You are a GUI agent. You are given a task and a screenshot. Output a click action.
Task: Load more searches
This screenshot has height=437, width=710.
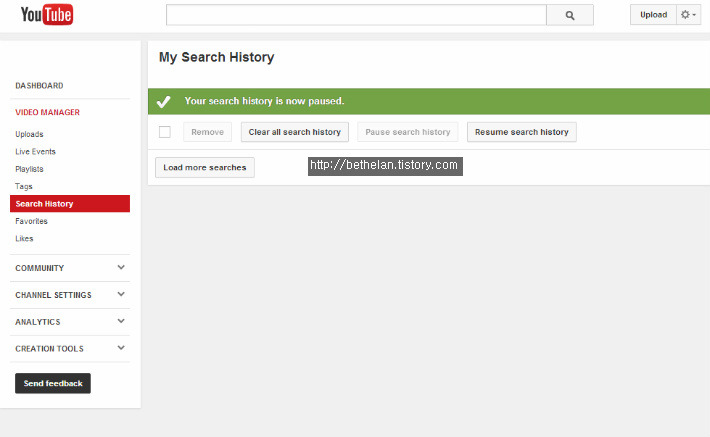205,168
